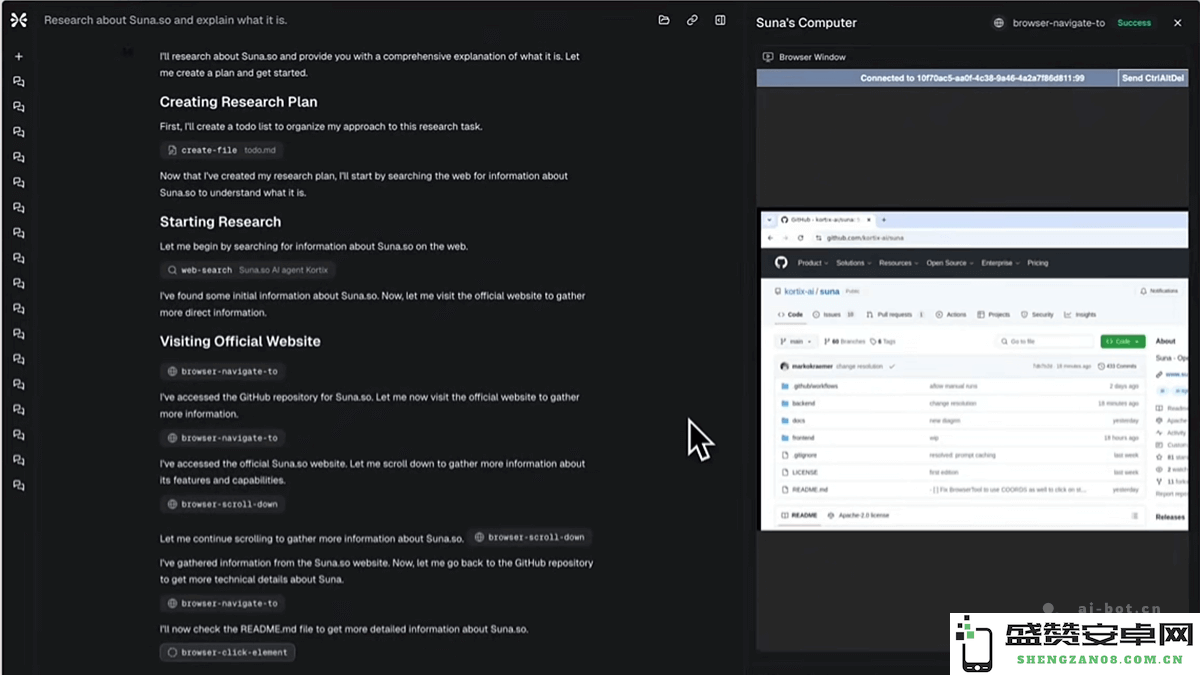
Task: Click the repository Notifications bell button
Action: pyautogui.click(x=1159, y=291)
